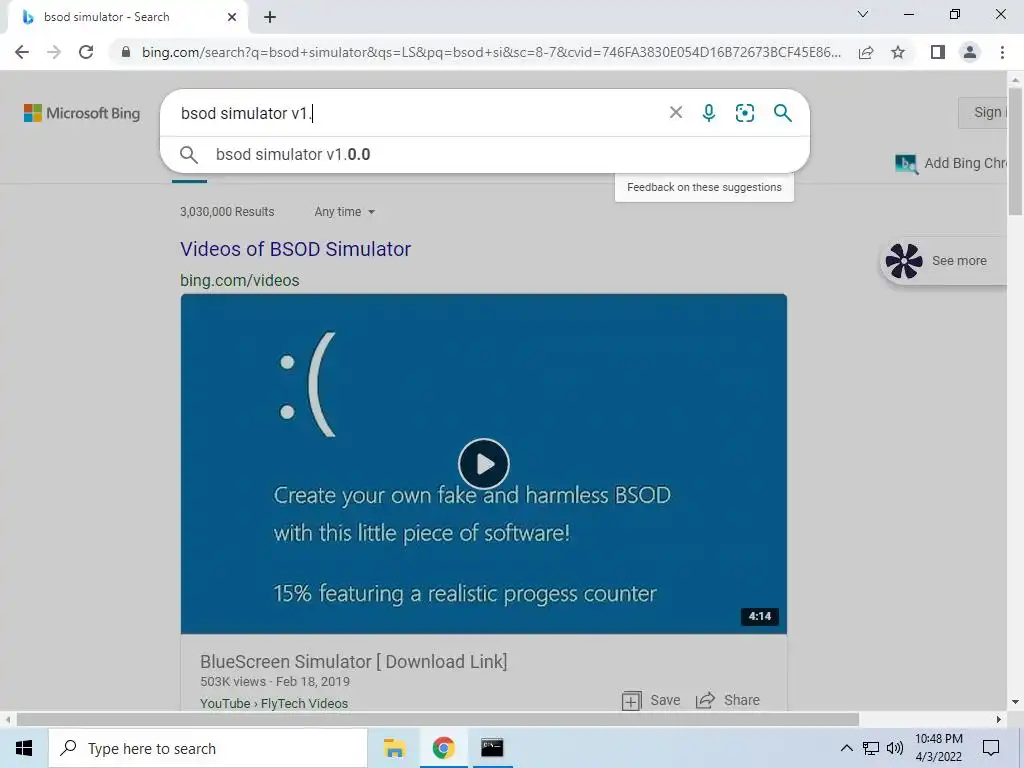Expand the Any time filter dropdown
This screenshot has width=1024, height=768.
344,212
